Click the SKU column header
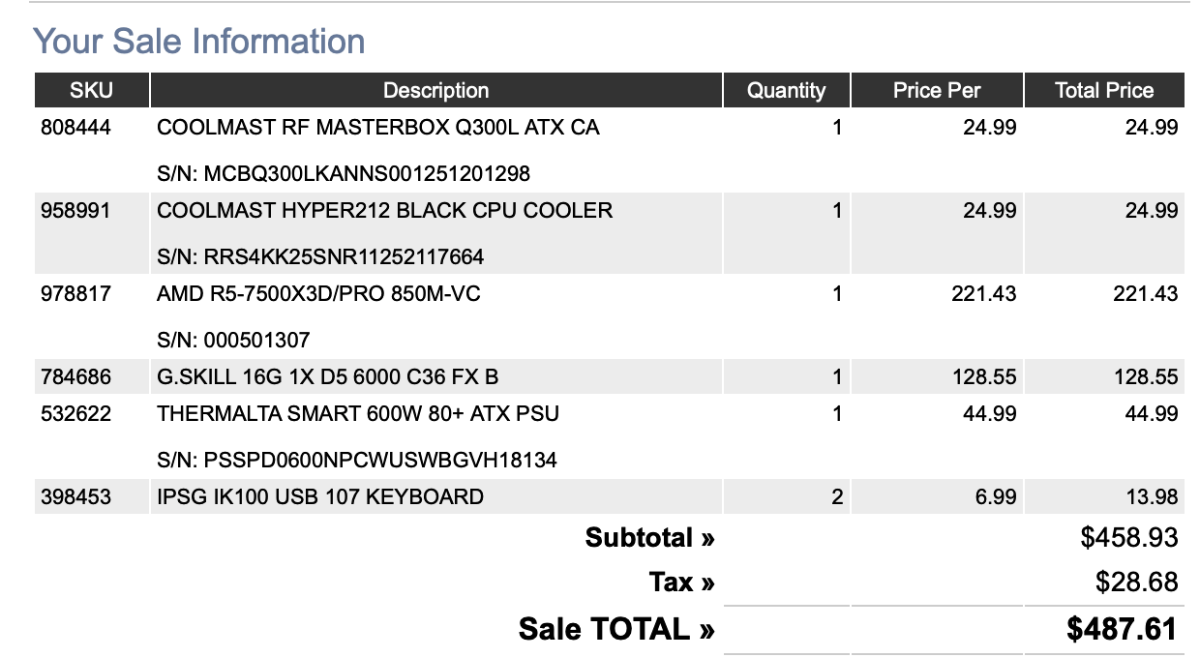The height and width of the screenshot is (658, 1200). click(91, 91)
